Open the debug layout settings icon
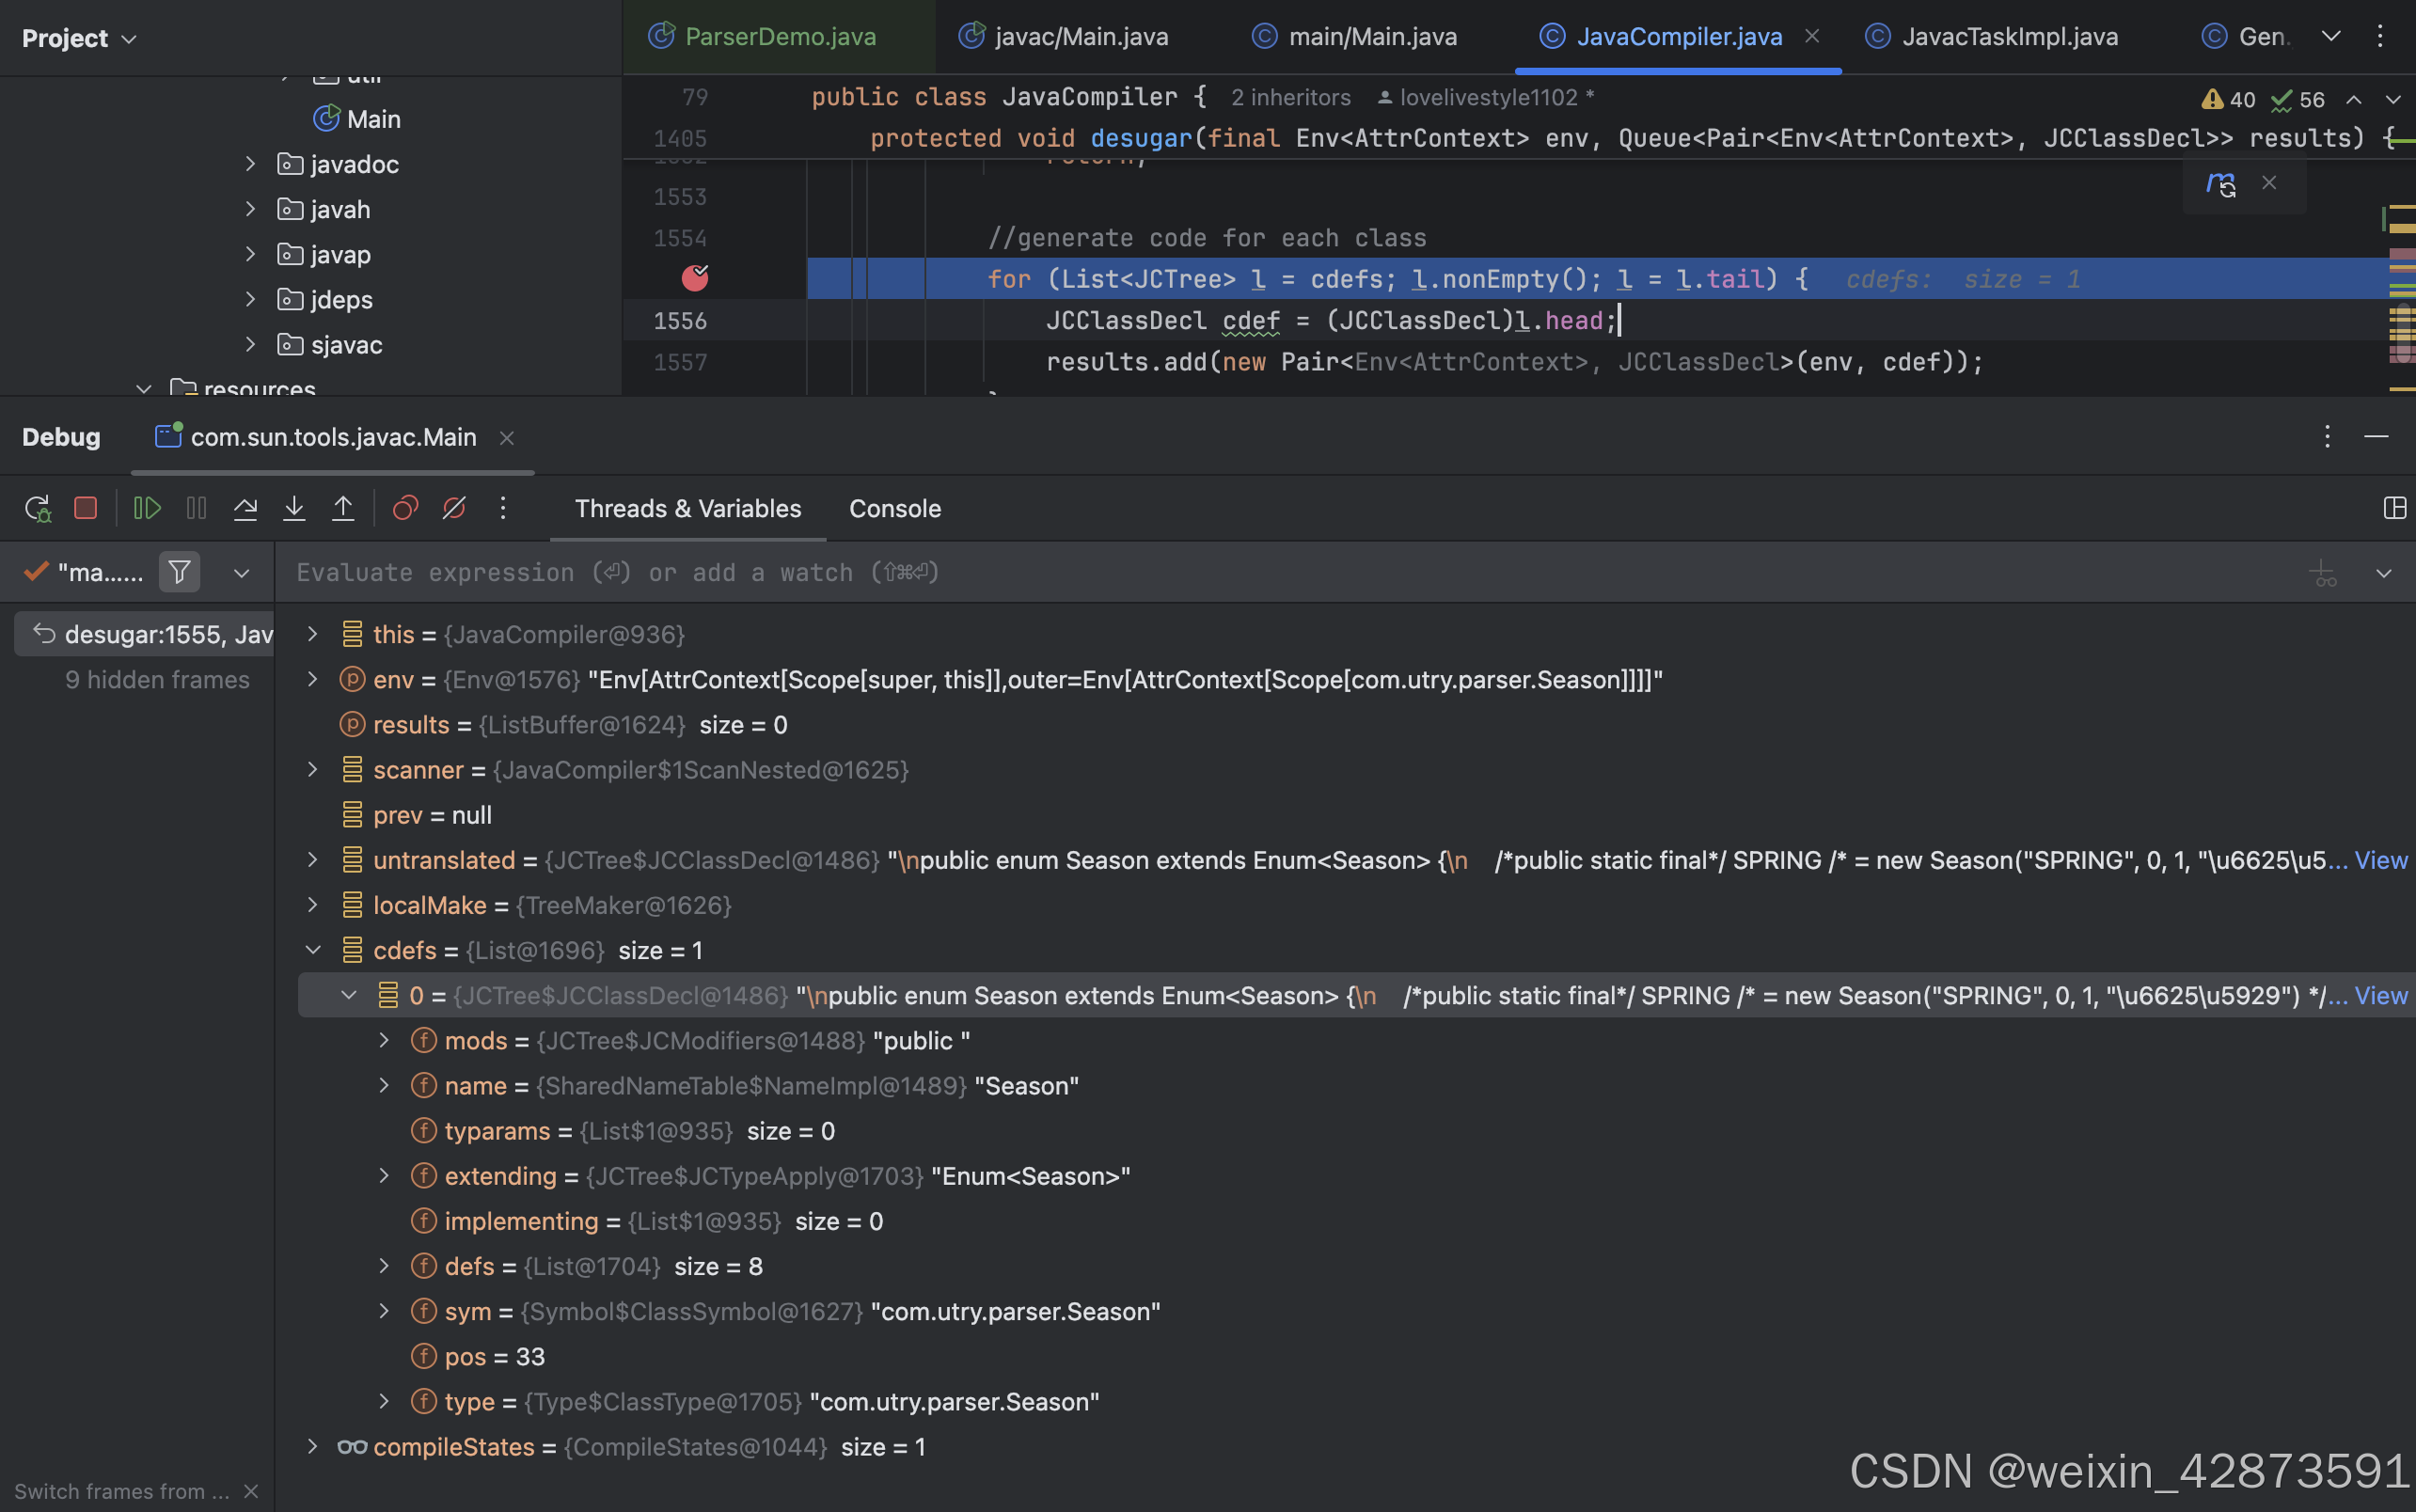 tap(2394, 508)
